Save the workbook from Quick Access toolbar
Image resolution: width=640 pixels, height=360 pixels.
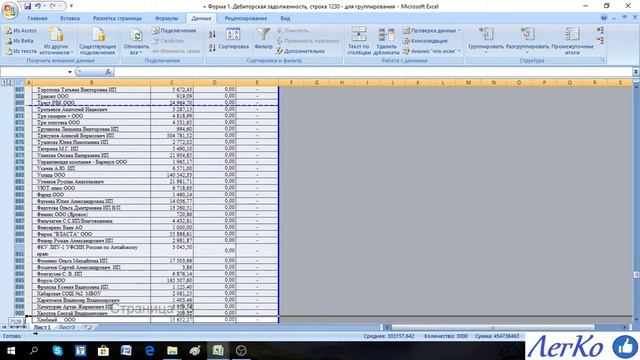pyautogui.click(x=27, y=6)
